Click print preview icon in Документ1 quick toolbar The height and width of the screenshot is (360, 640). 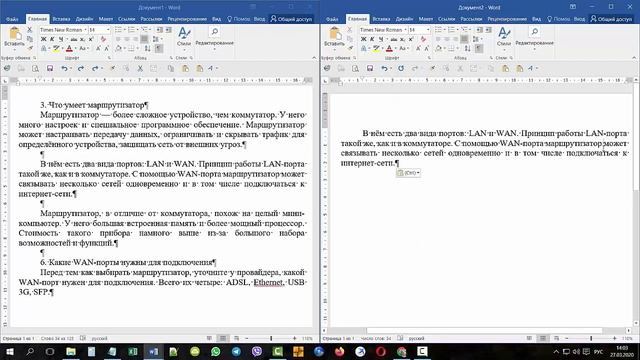coord(36,69)
